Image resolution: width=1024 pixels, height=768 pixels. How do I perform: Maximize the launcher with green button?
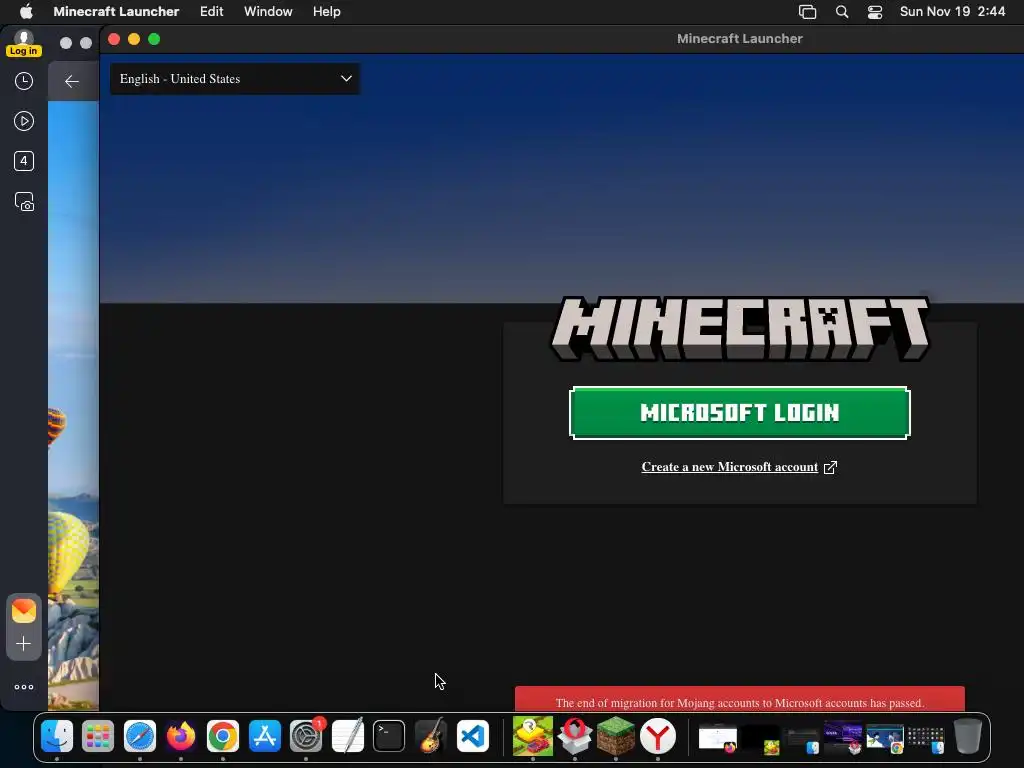154,39
